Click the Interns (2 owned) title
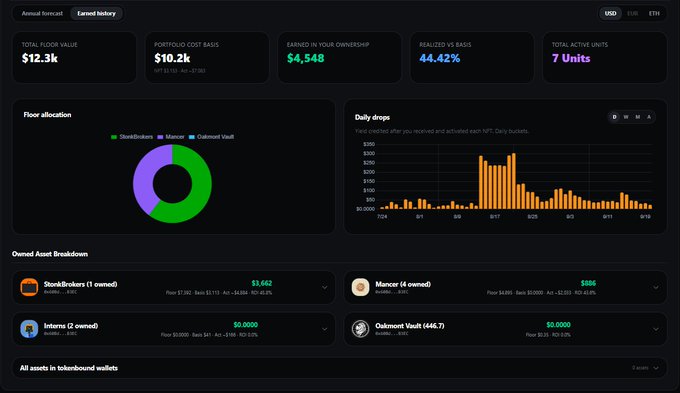Screen dimensions: 680x393 (71, 326)
